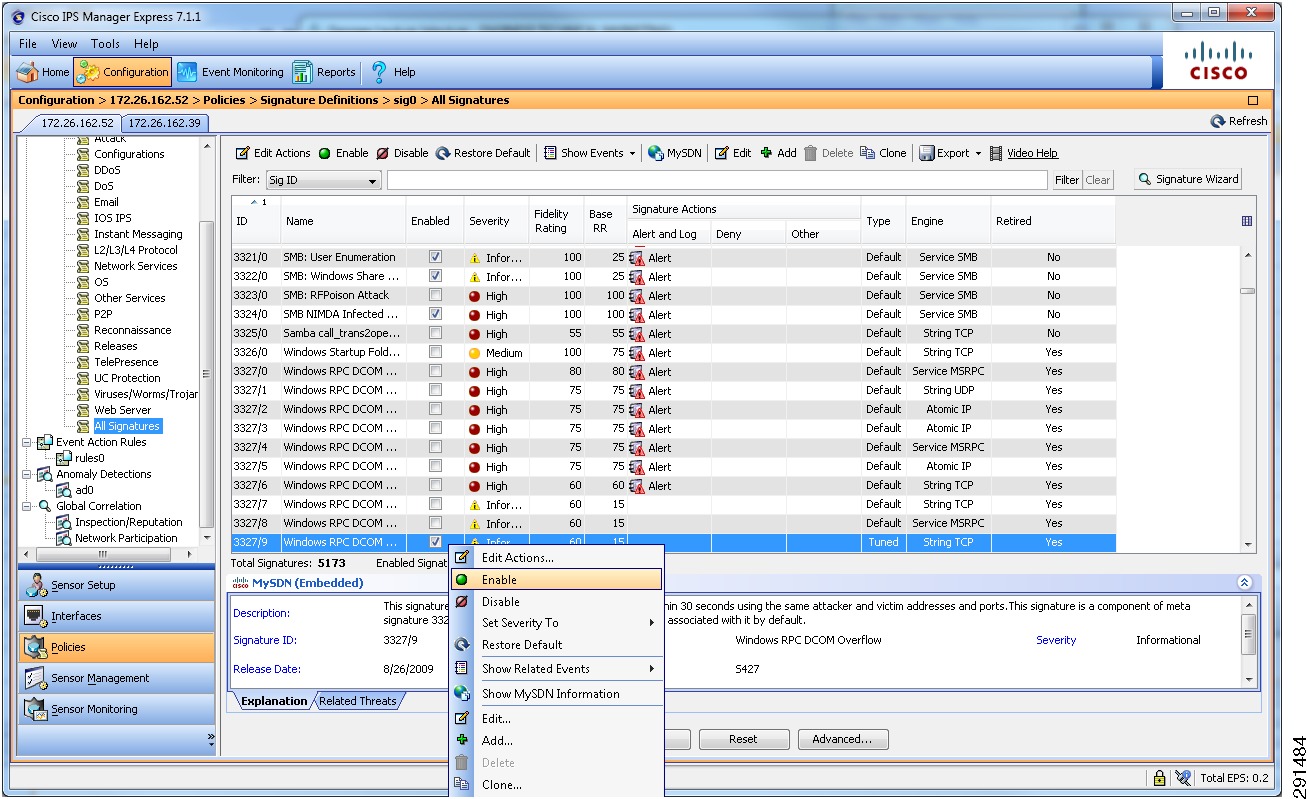Choose Enable in context menu
The height and width of the screenshot is (799, 1307).
tap(557, 579)
